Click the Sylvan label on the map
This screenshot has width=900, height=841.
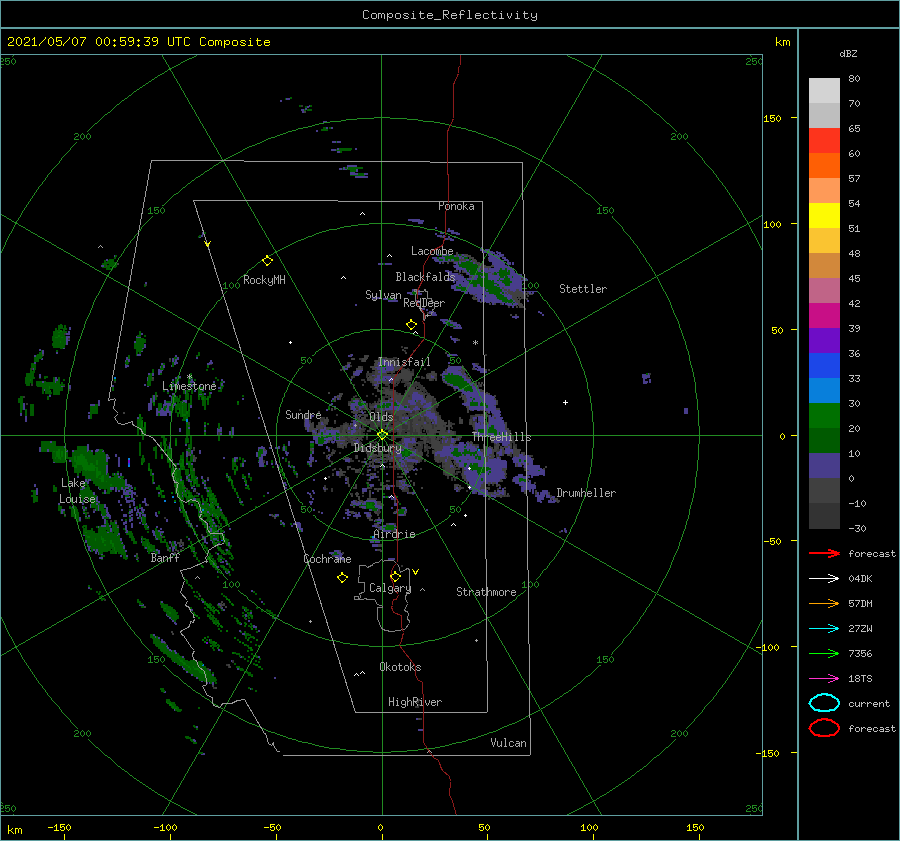383,295
